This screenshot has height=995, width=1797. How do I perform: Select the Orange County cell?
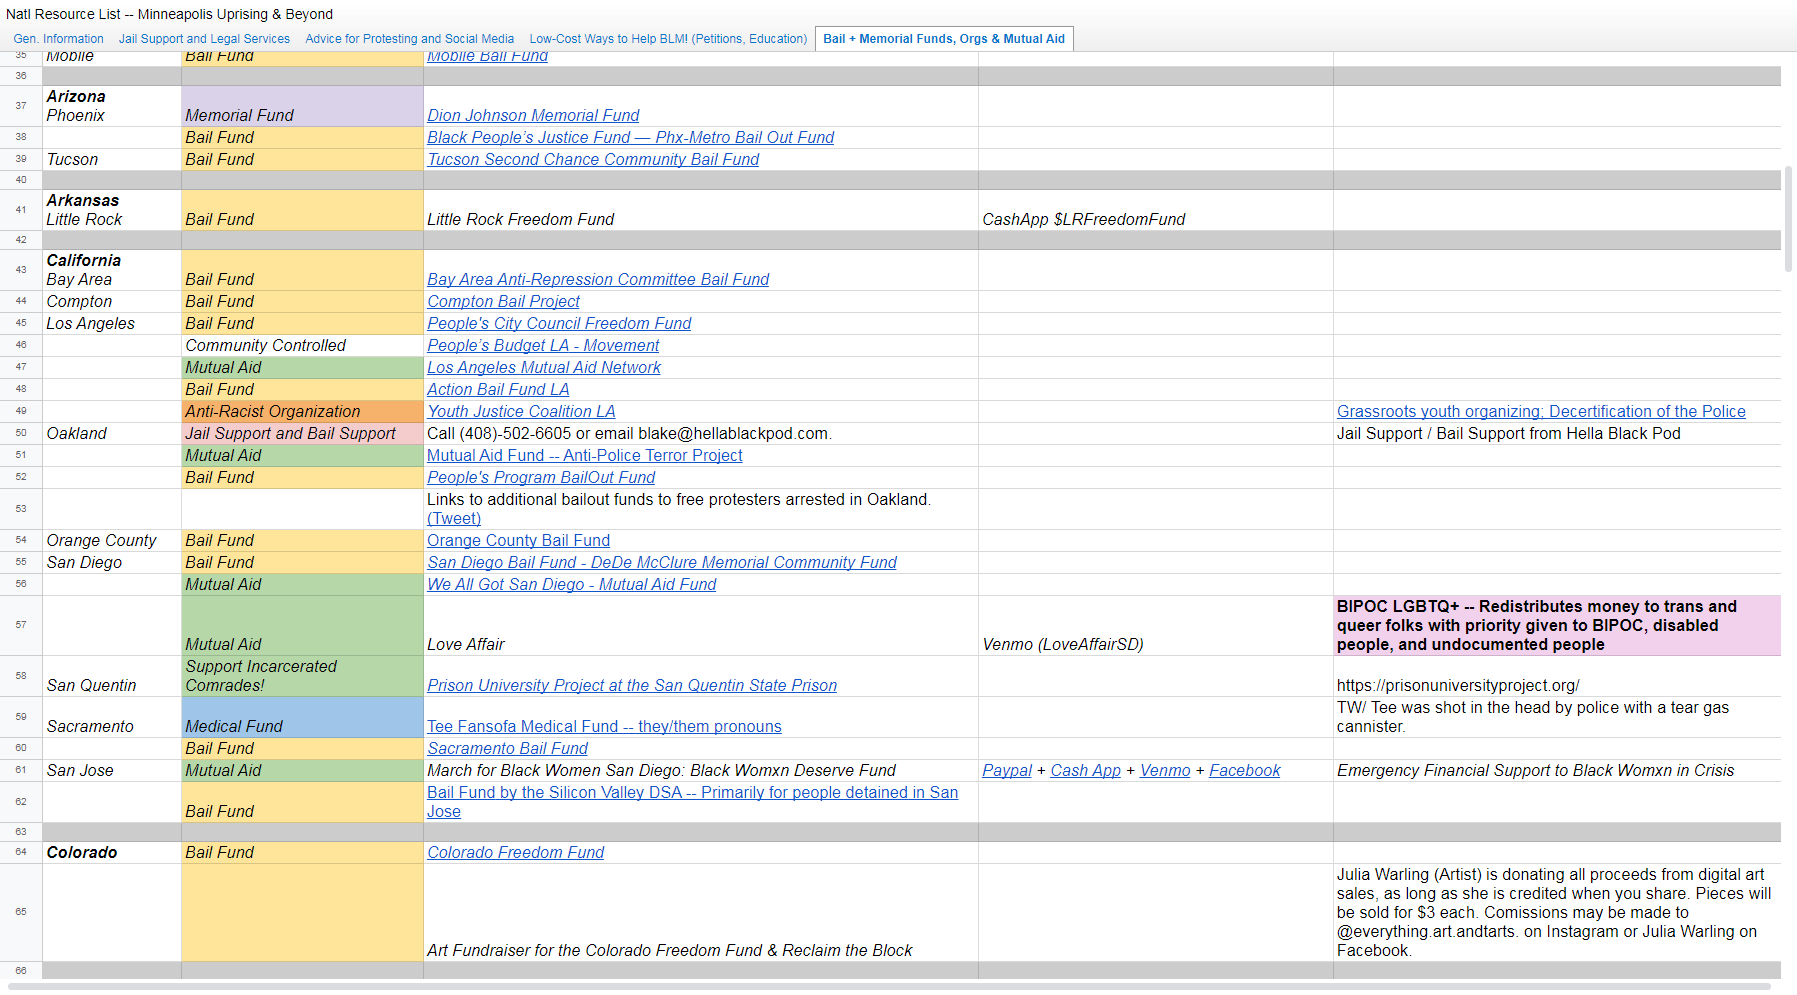[x=111, y=541]
